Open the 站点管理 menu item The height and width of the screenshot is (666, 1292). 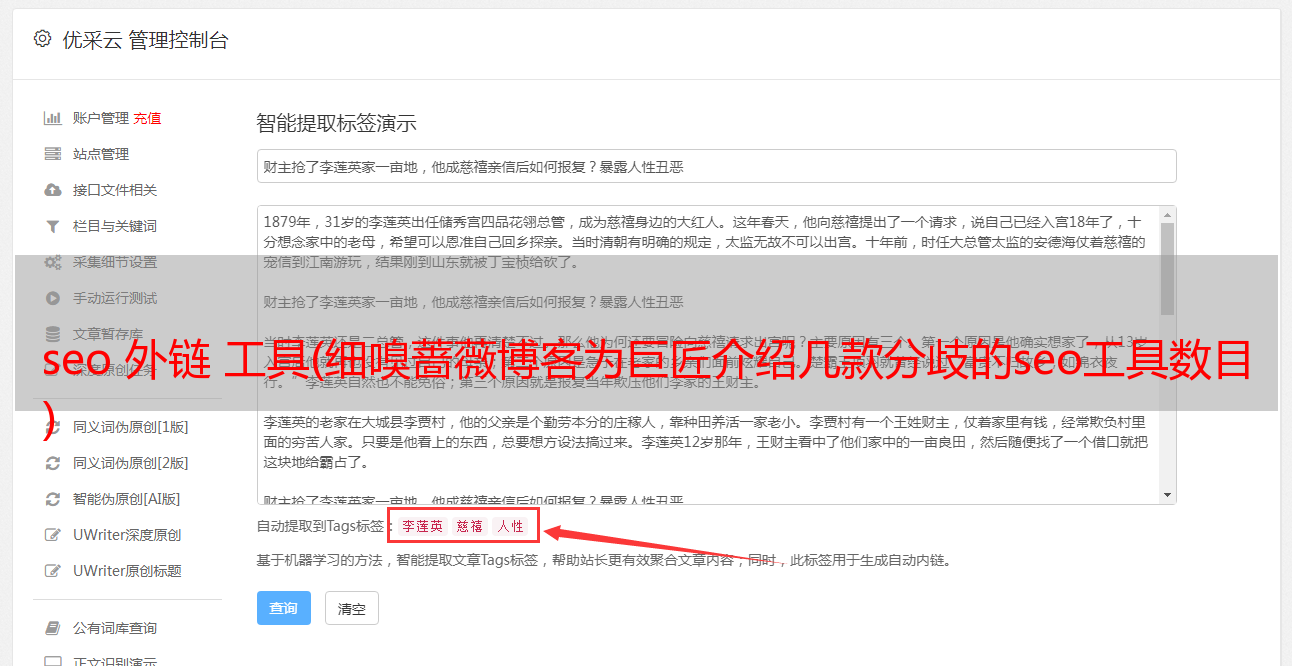coord(101,154)
